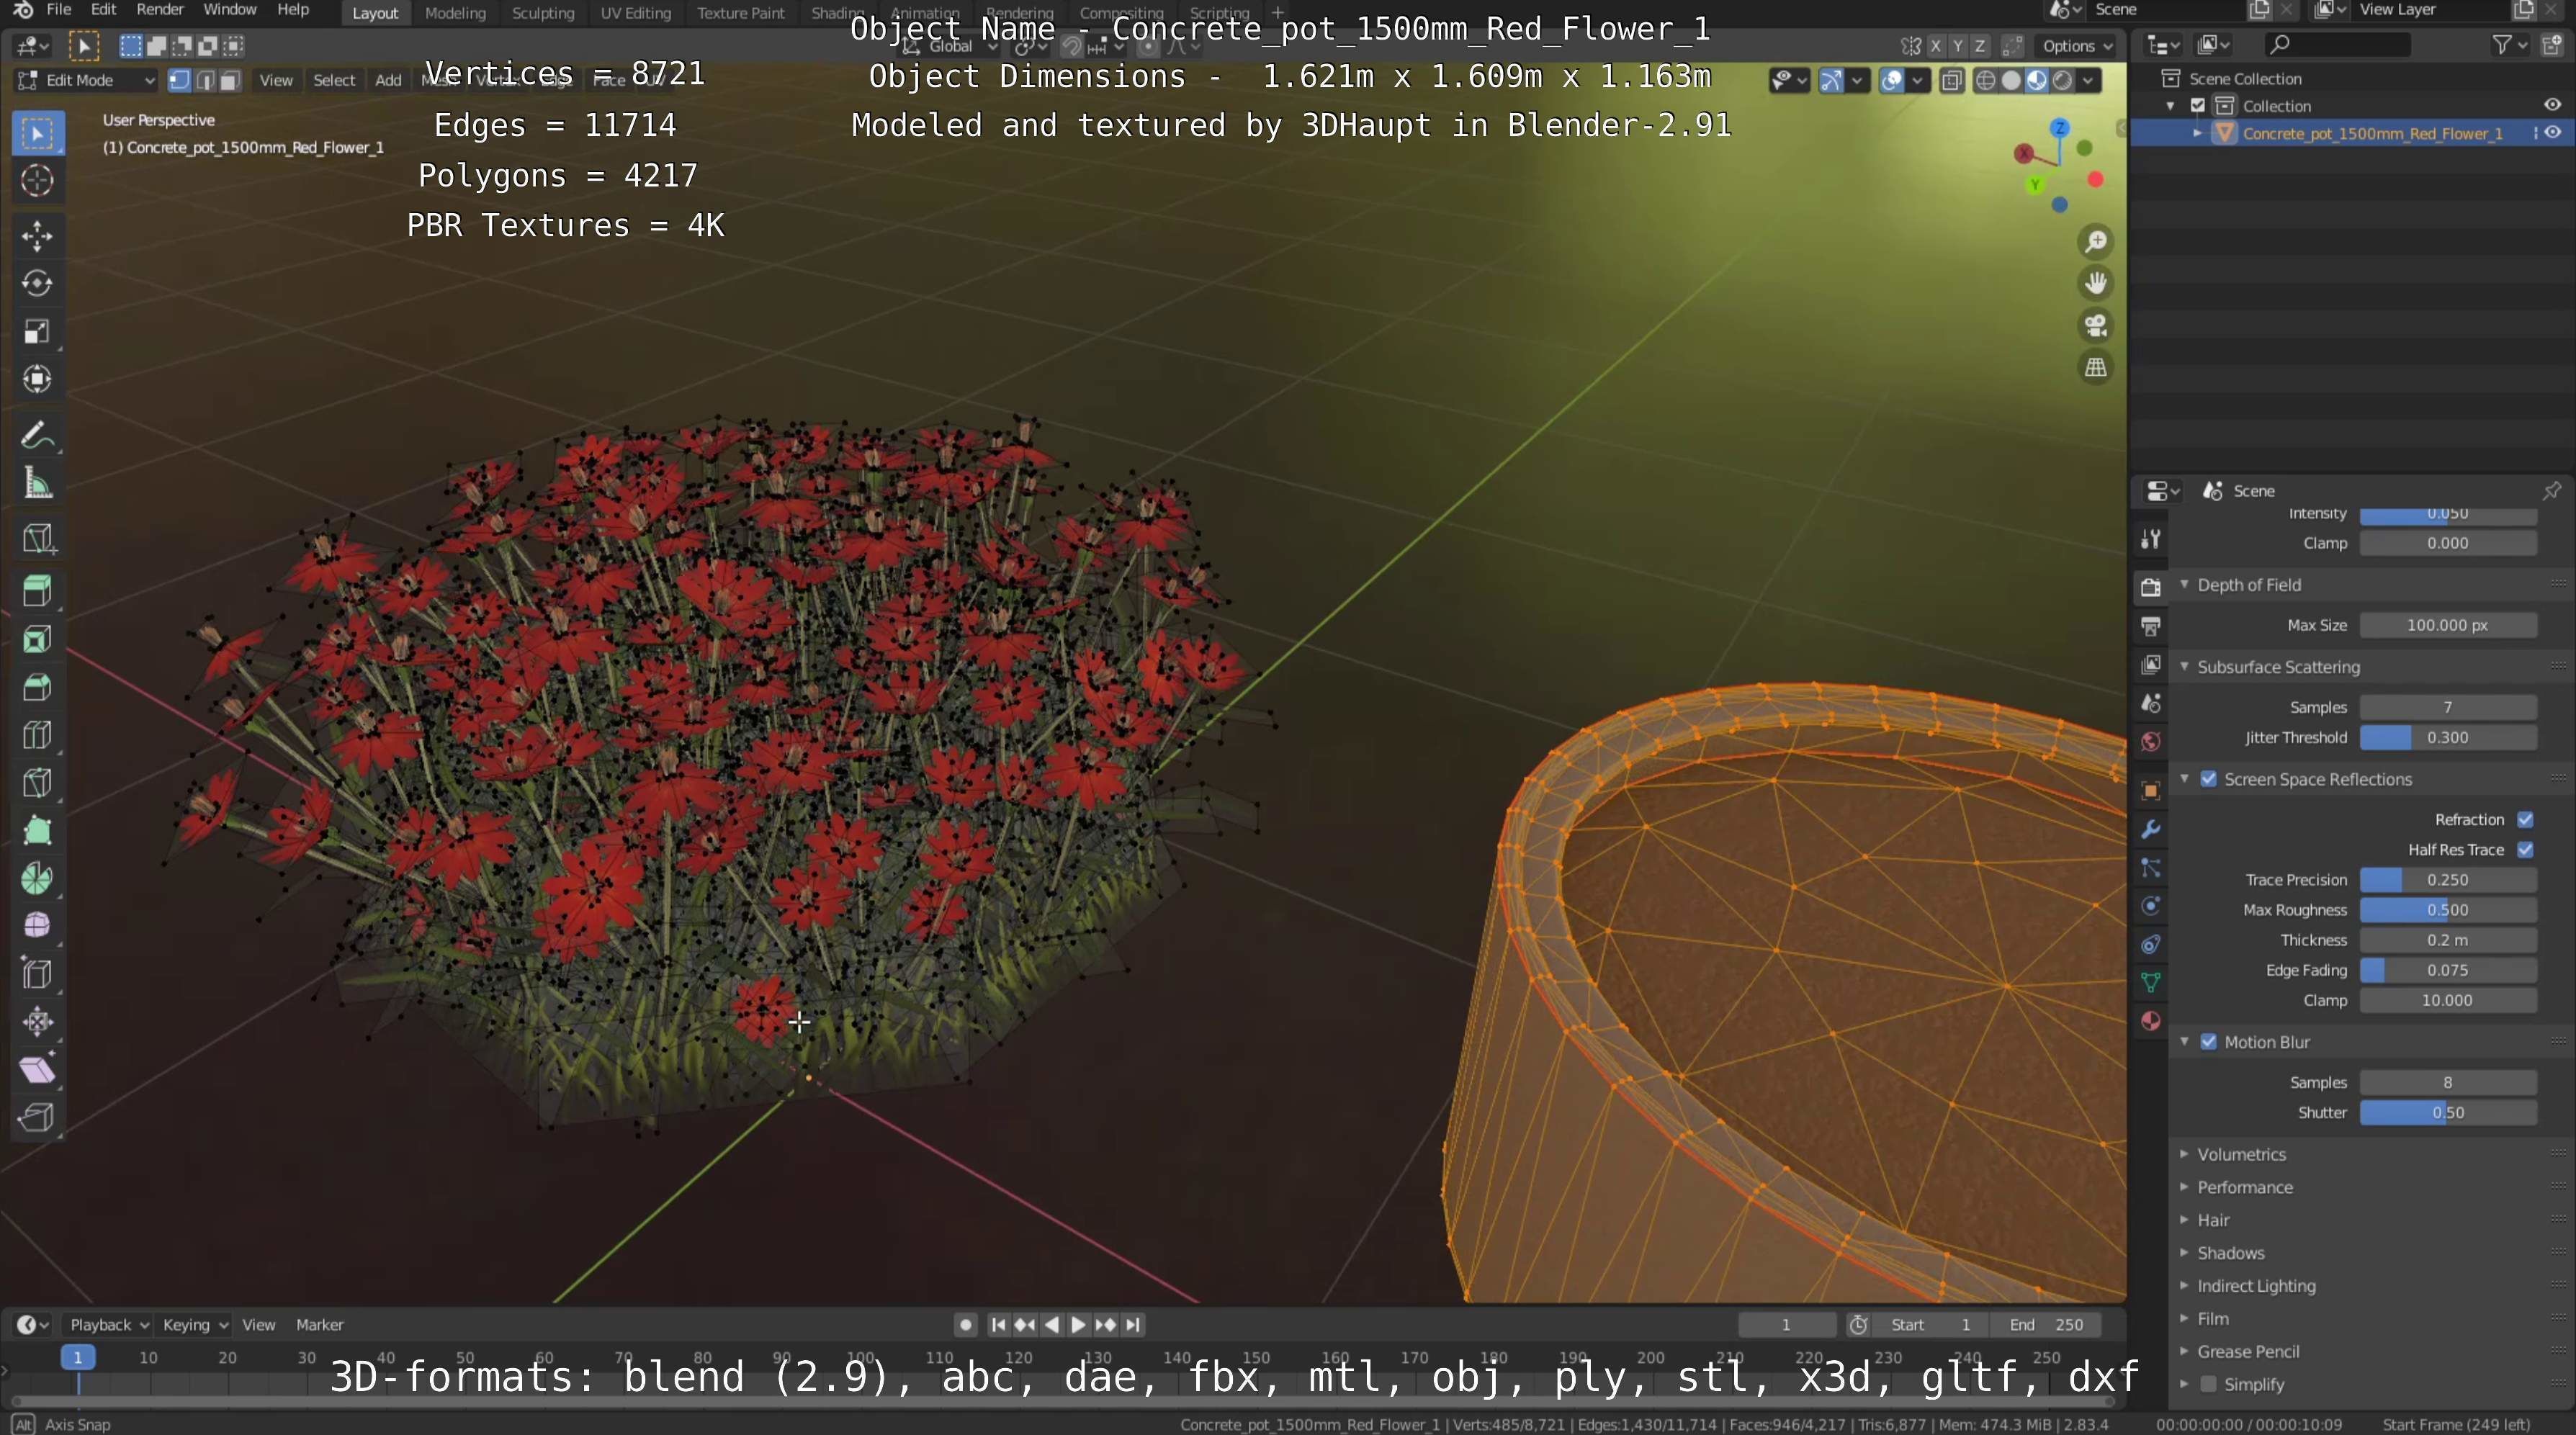The height and width of the screenshot is (1435, 2576).
Task: Open the Output properties tab
Action: (2151, 626)
